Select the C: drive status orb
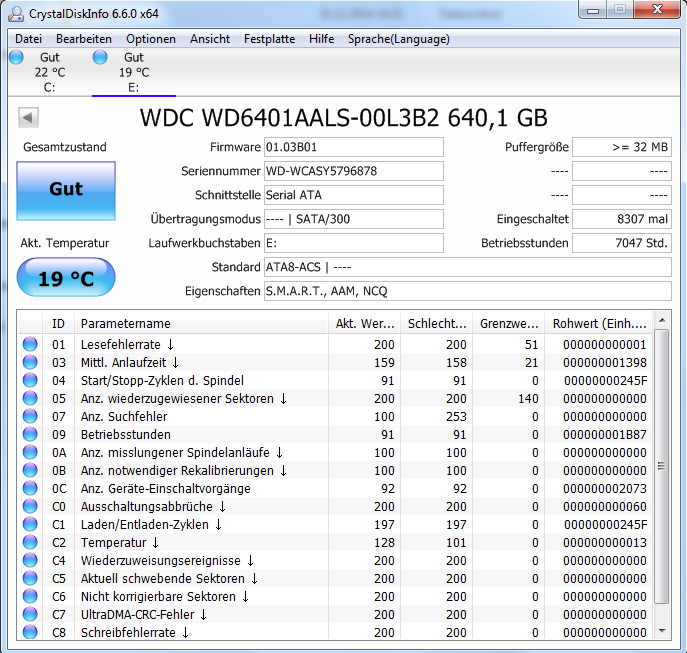This screenshot has height=653, width=687. [16, 57]
